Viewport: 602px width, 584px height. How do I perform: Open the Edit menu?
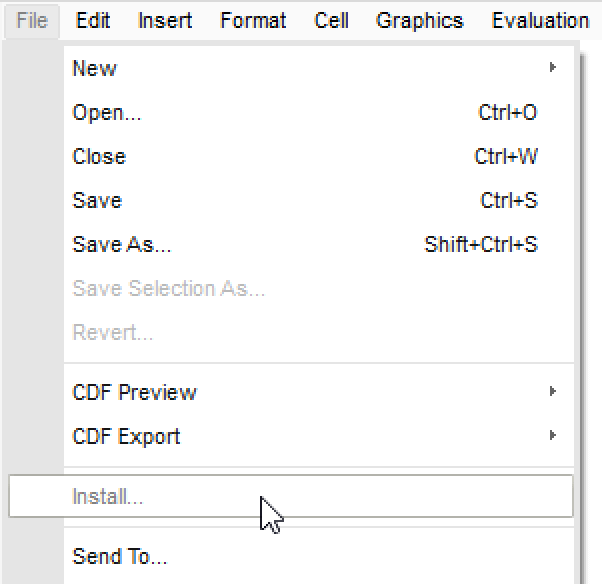tap(93, 20)
